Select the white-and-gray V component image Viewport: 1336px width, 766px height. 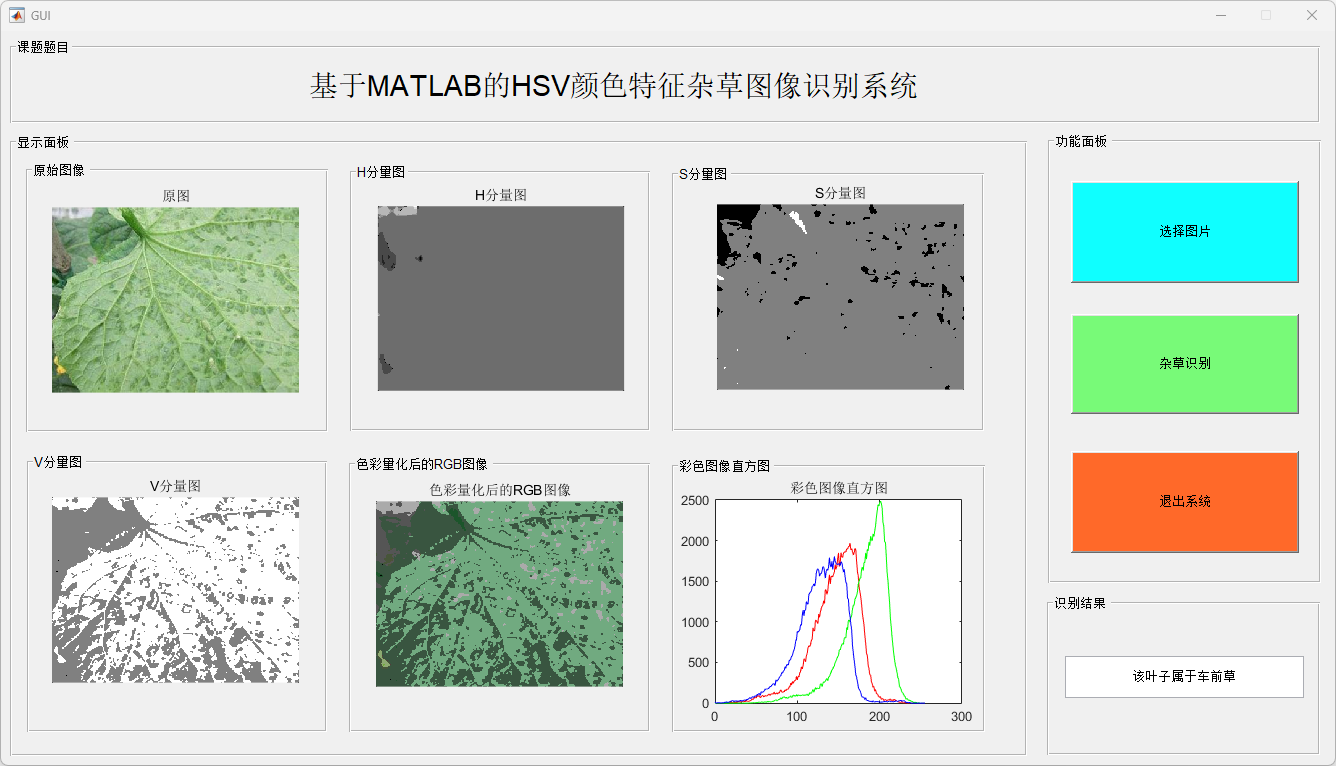tap(175, 590)
